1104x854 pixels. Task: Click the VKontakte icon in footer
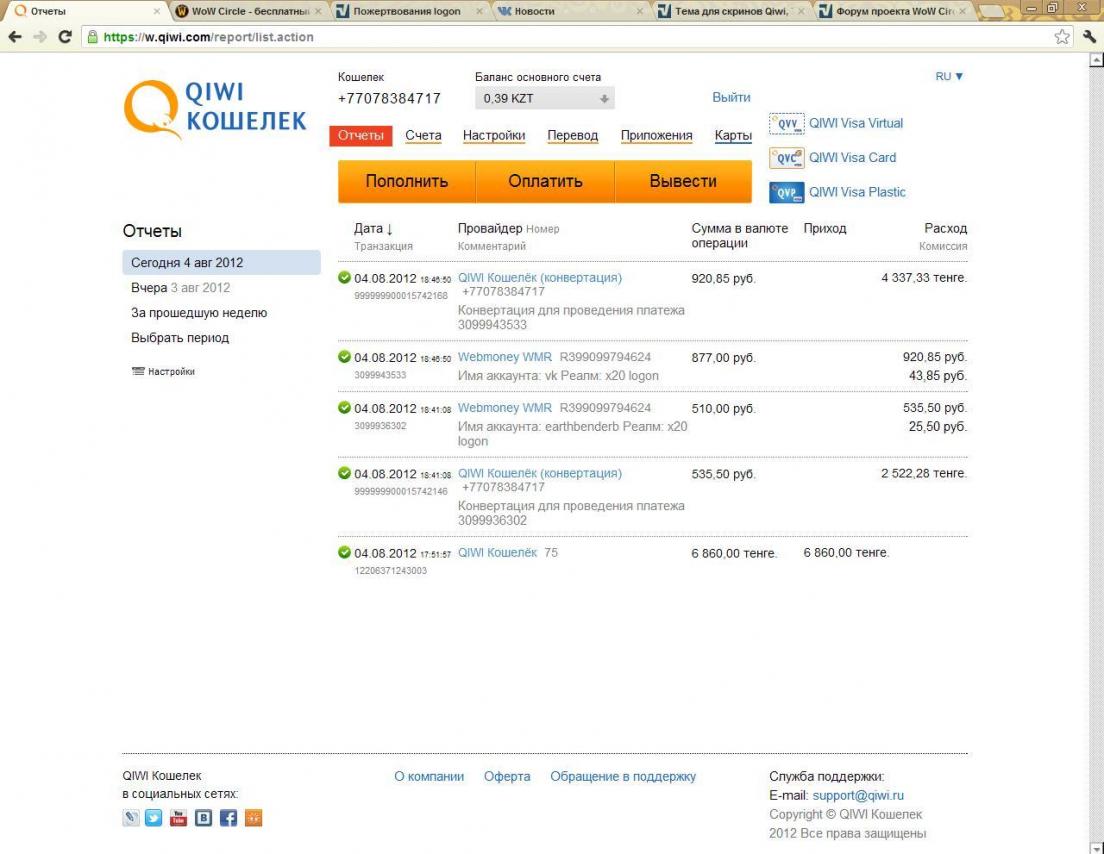pyautogui.click(x=203, y=818)
